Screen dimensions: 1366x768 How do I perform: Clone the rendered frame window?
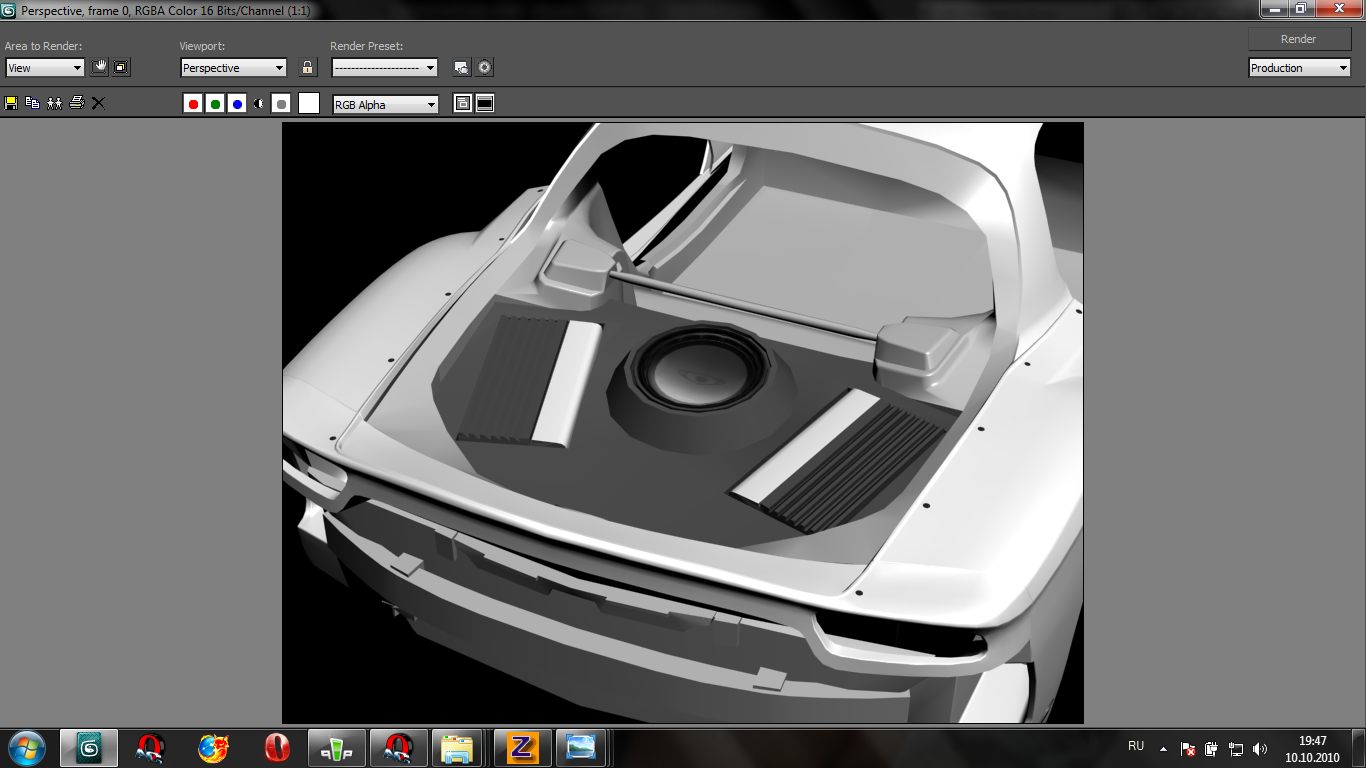pyautogui.click(x=54, y=103)
